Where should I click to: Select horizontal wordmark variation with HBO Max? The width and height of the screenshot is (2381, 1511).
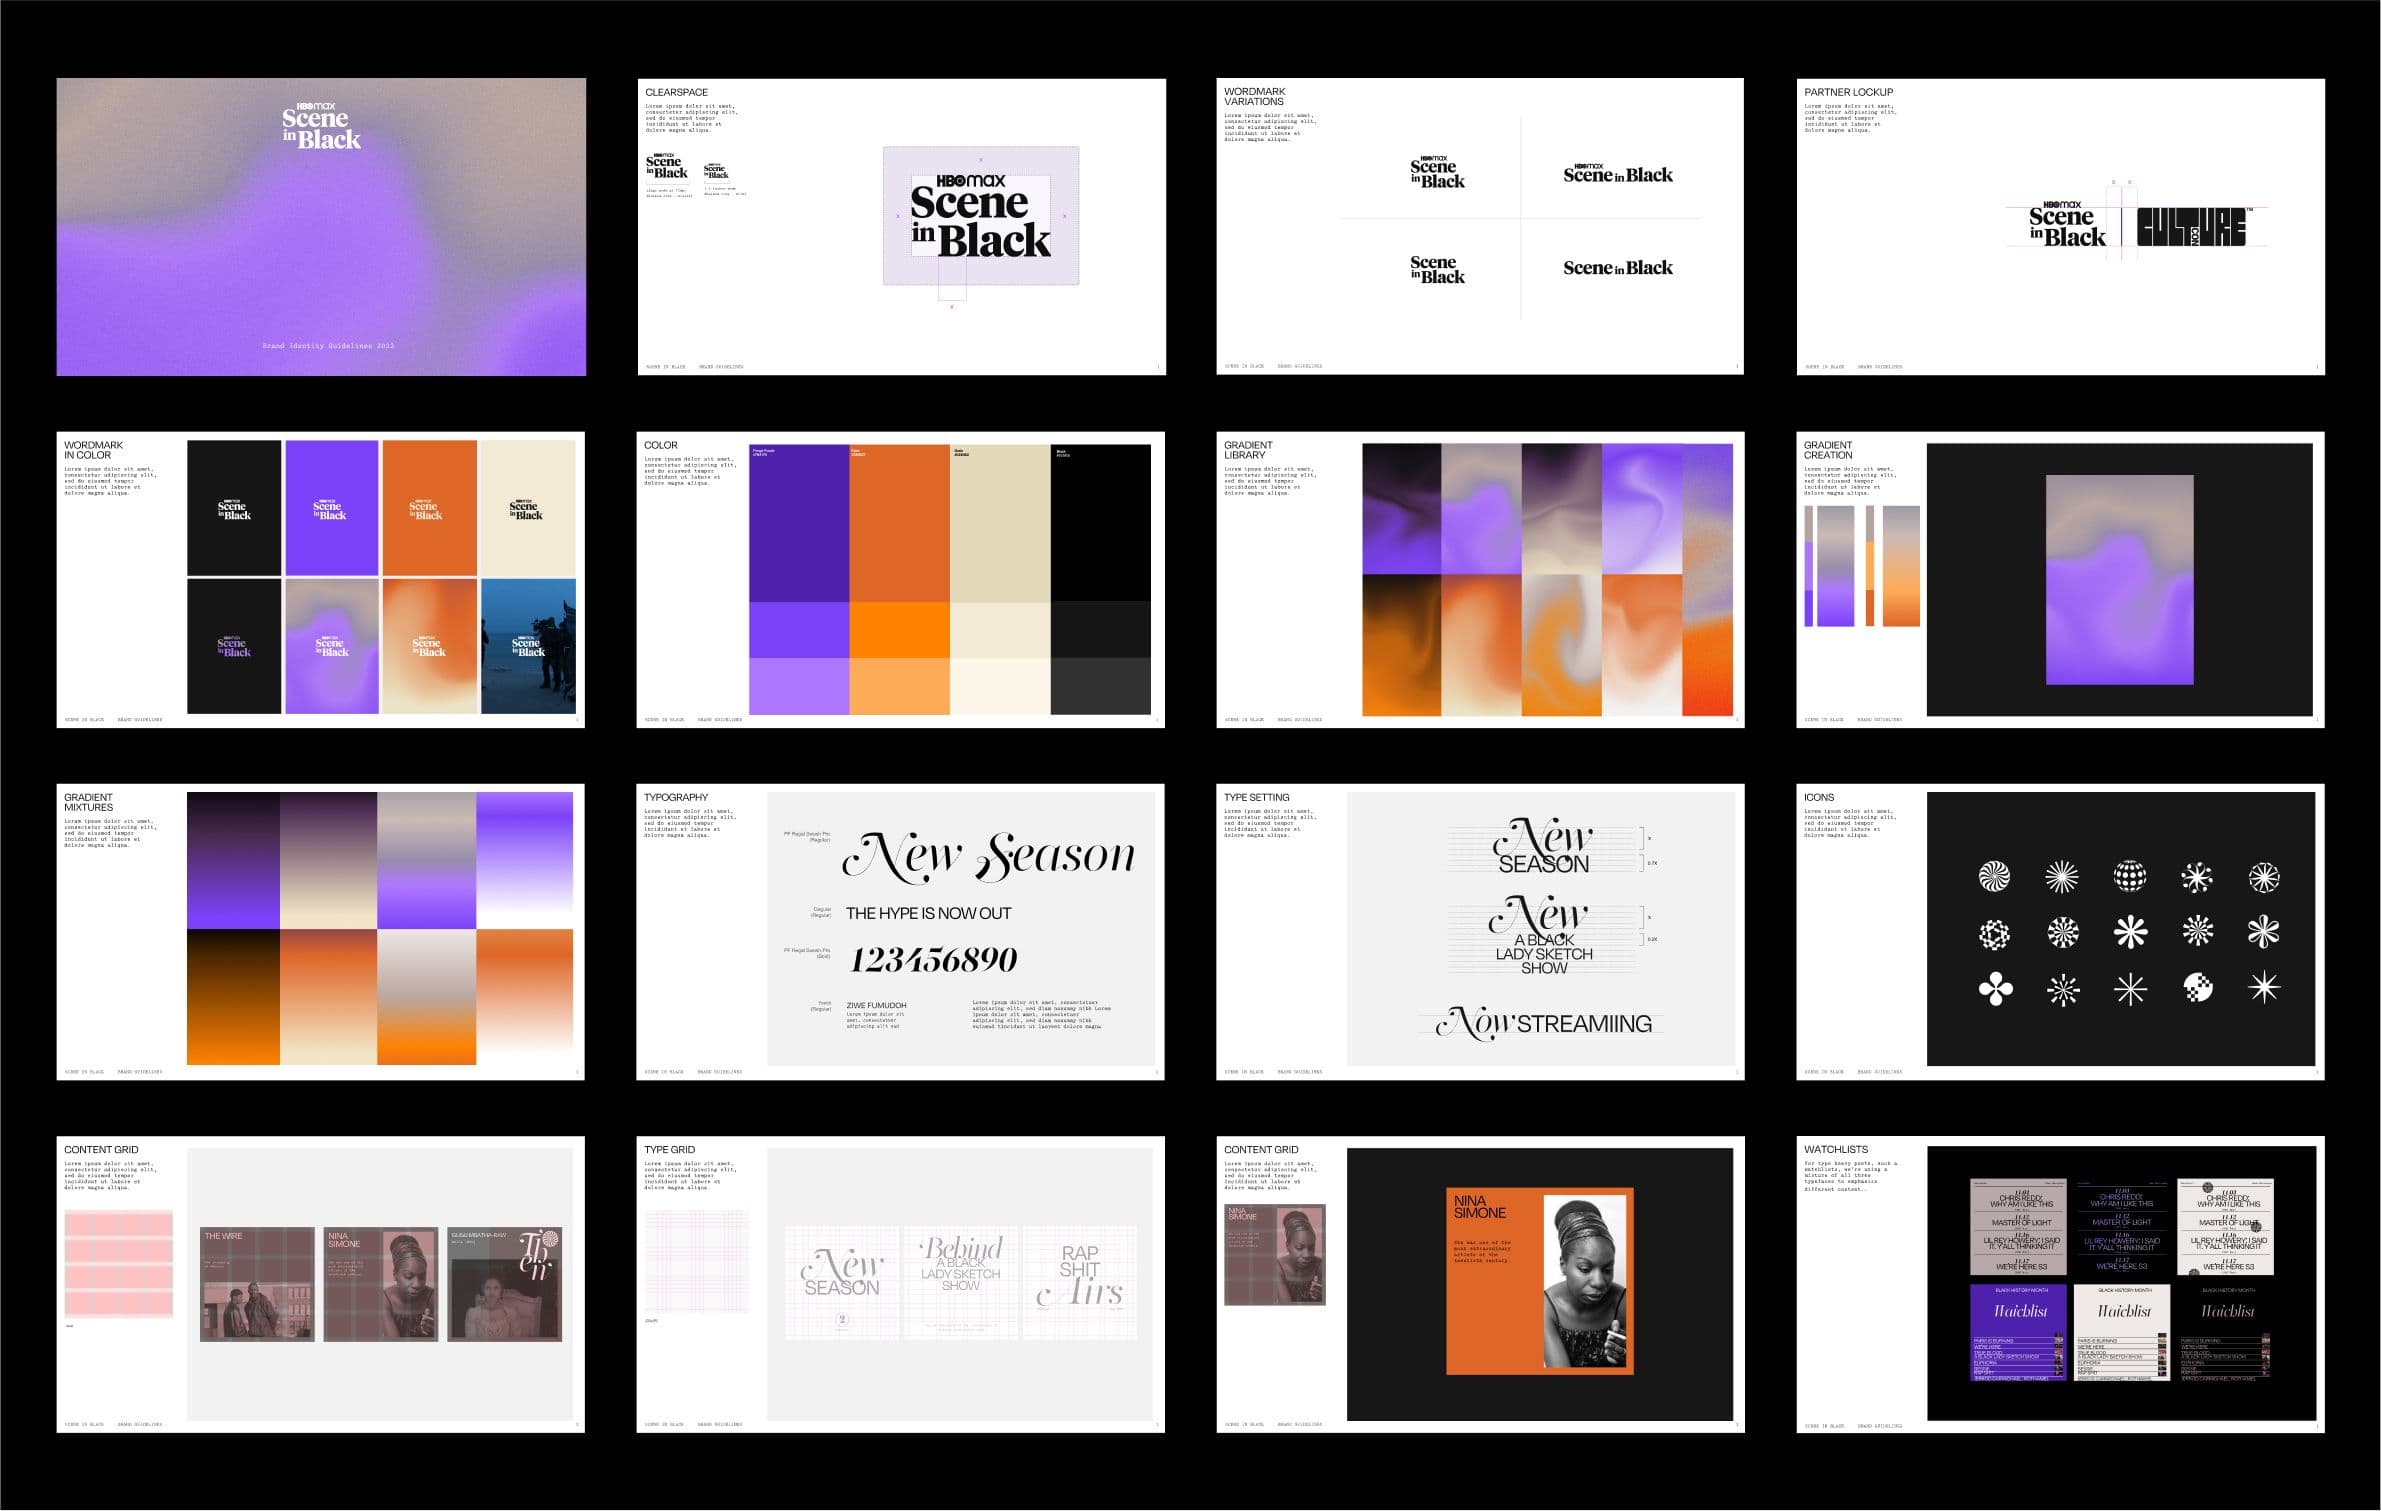pyautogui.click(x=1617, y=174)
